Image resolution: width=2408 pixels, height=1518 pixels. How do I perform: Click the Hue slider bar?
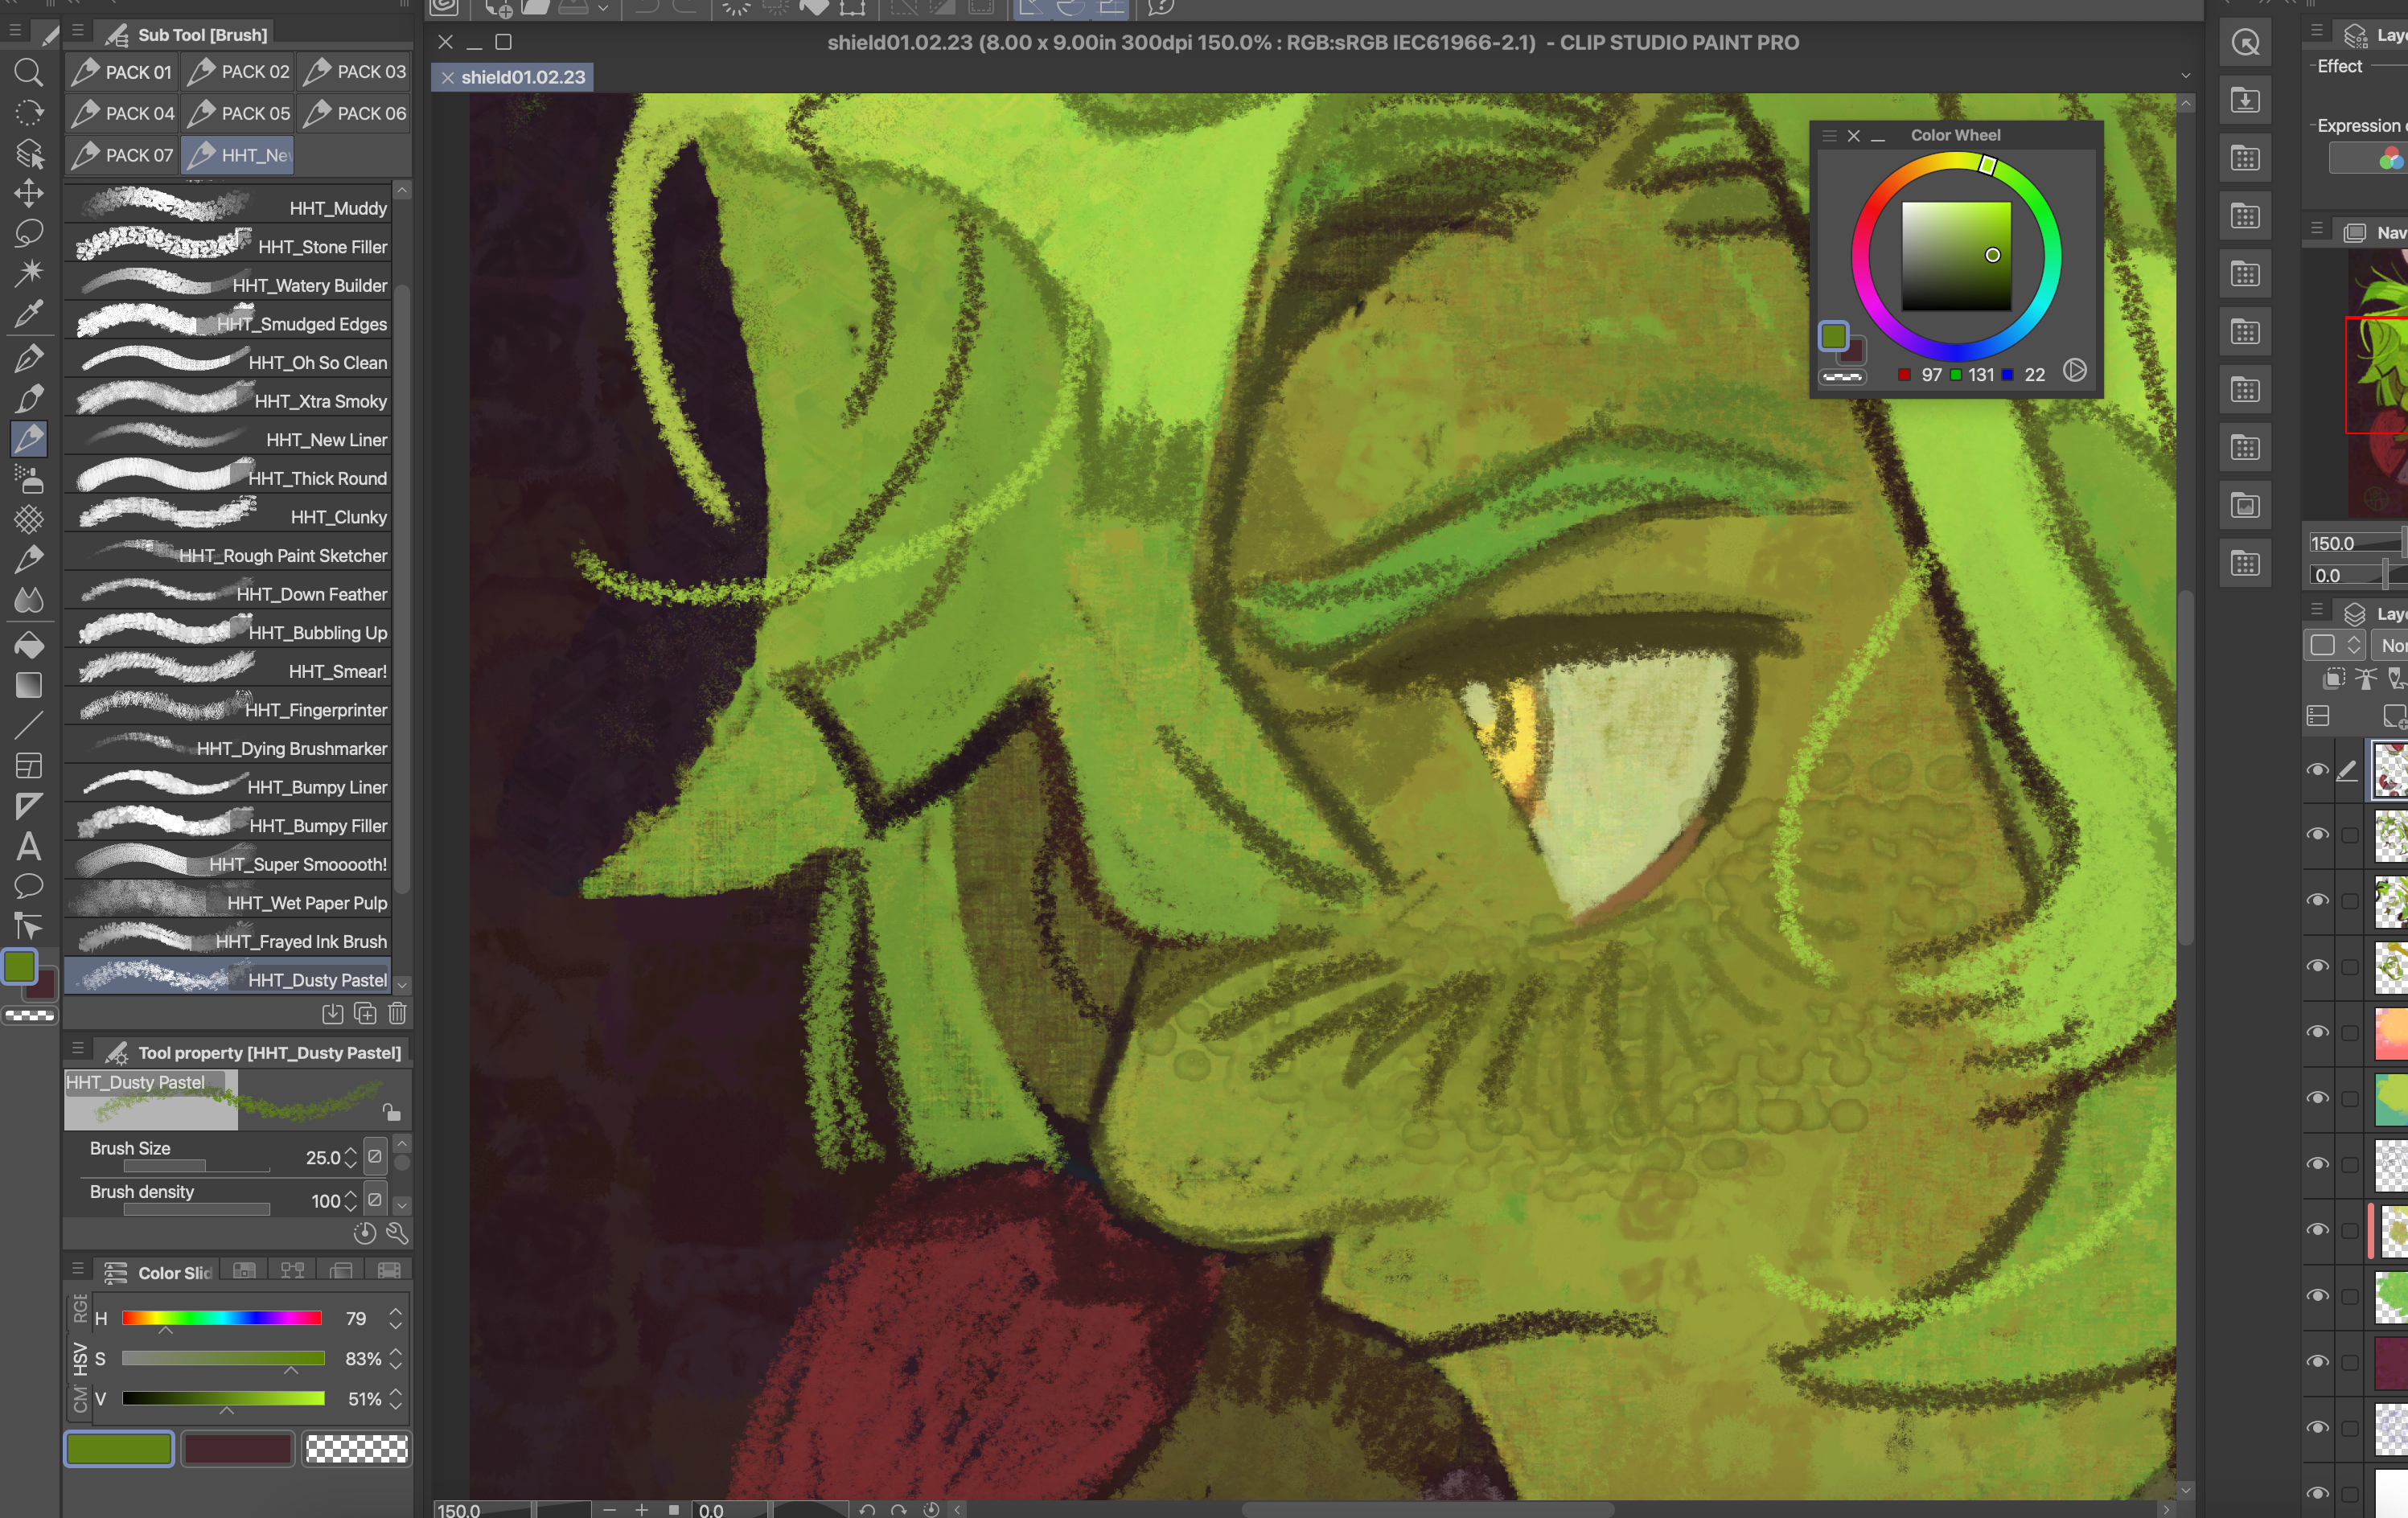tap(221, 1318)
